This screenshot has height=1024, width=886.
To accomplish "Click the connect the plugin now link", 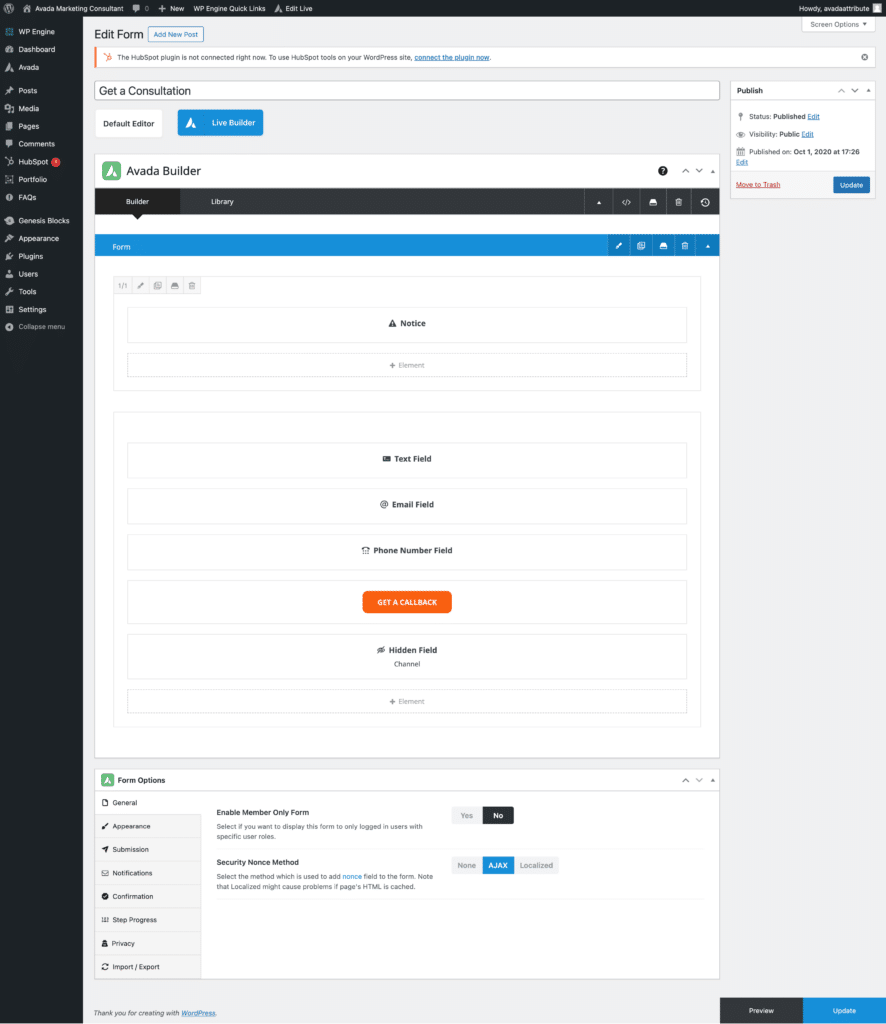I will click(452, 57).
